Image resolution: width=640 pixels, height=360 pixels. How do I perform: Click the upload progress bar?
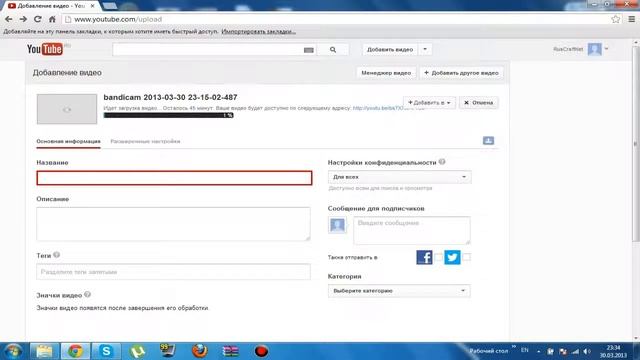click(x=169, y=116)
